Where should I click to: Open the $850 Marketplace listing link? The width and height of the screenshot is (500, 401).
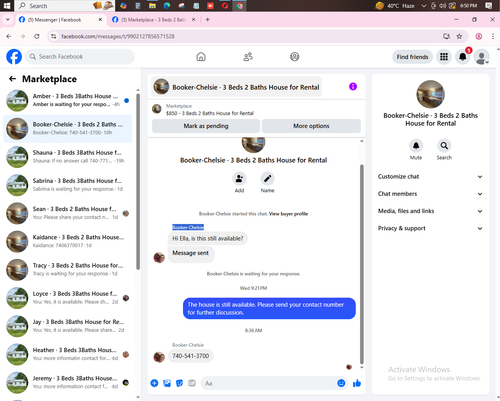coord(210,113)
